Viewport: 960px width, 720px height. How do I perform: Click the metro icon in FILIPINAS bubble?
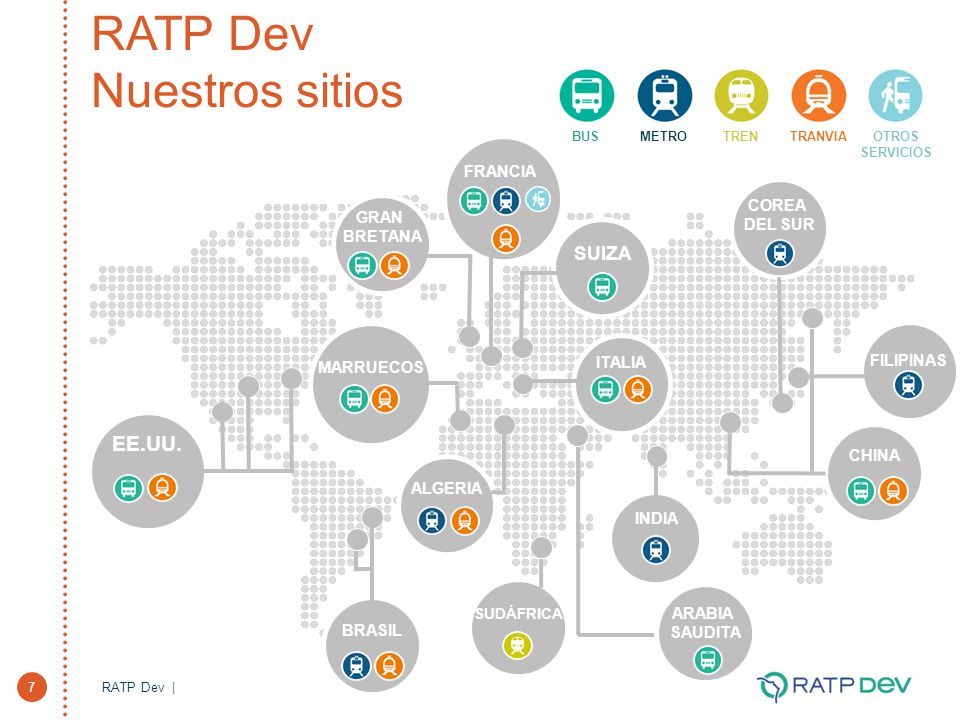[x=909, y=385]
